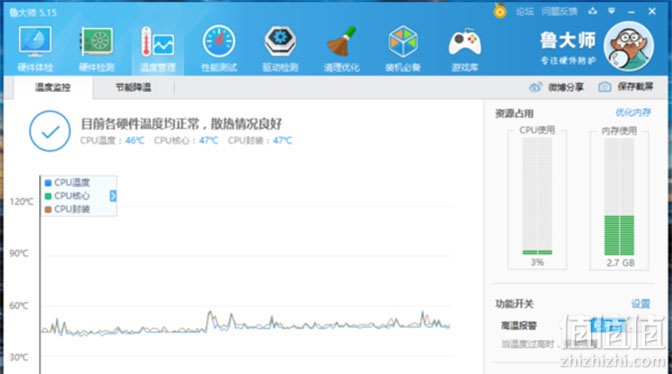The width and height of the screenshot is (672, 374).
Task: Click 保存截屏 save screenshot button
Action: pos(626,87)
